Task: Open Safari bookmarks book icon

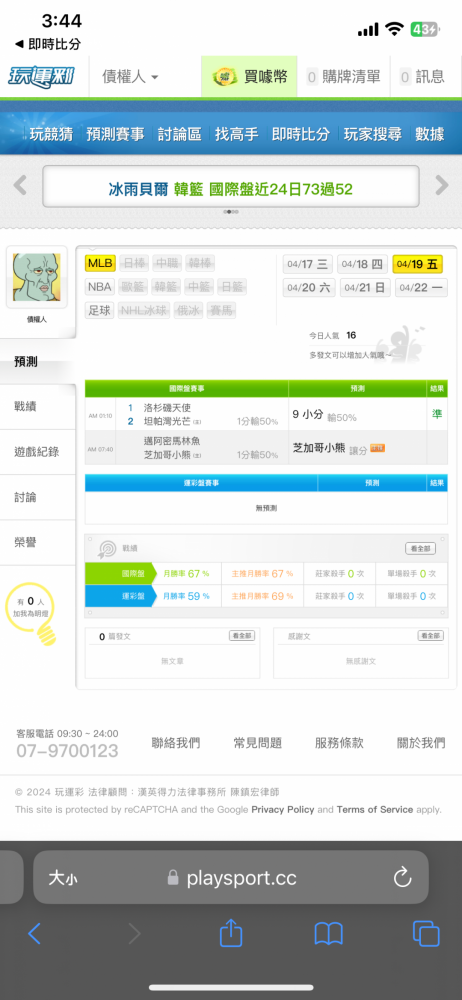Action: pos(329,934)
